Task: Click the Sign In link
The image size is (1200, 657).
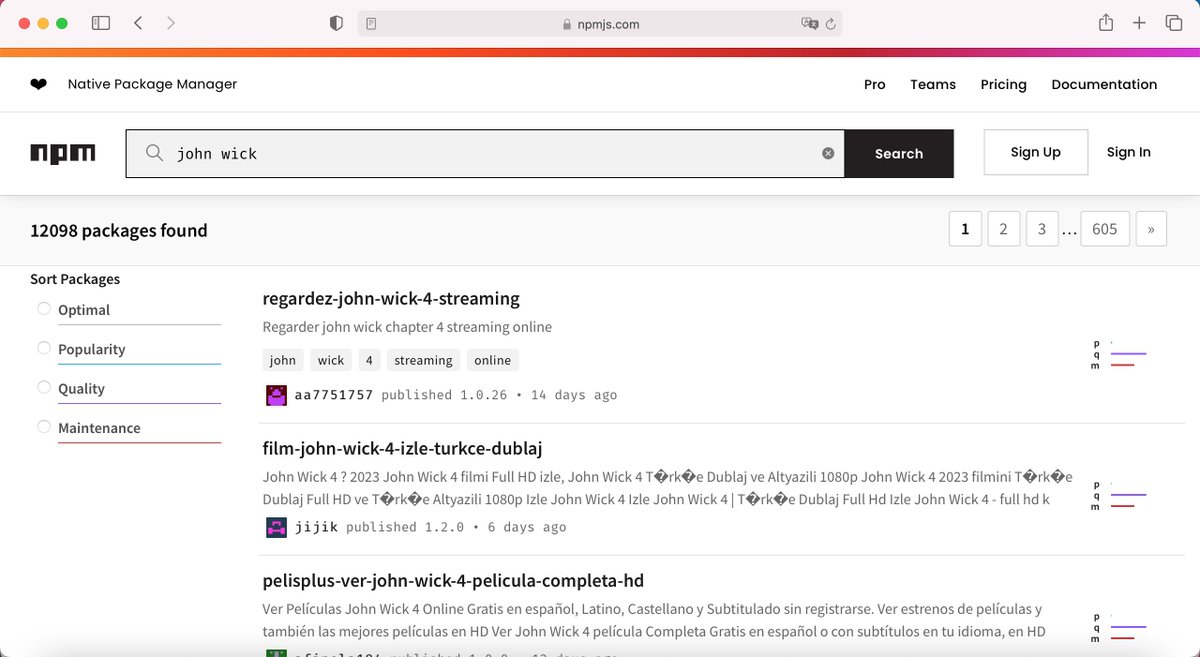Action: [1129, 152]
